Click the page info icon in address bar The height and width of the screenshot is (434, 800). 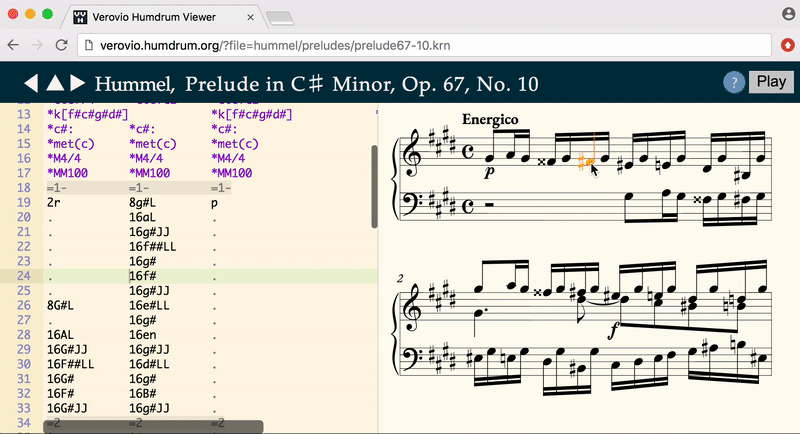coord(89,45)
